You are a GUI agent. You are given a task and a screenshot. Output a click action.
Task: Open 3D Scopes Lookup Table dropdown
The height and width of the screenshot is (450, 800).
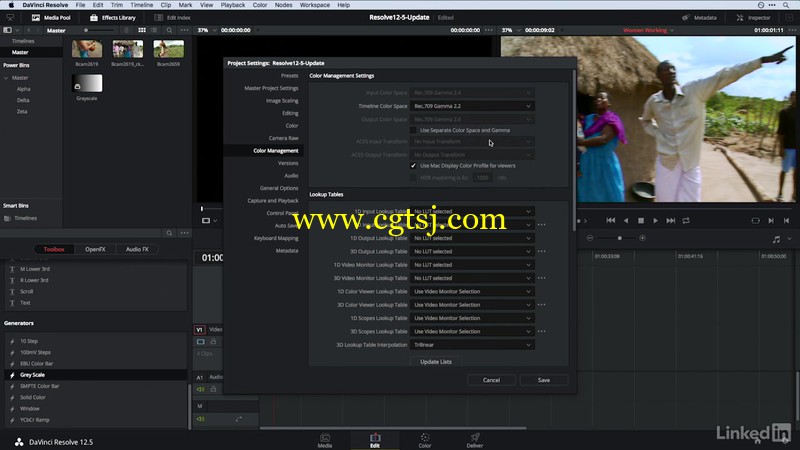coord(472,332)
